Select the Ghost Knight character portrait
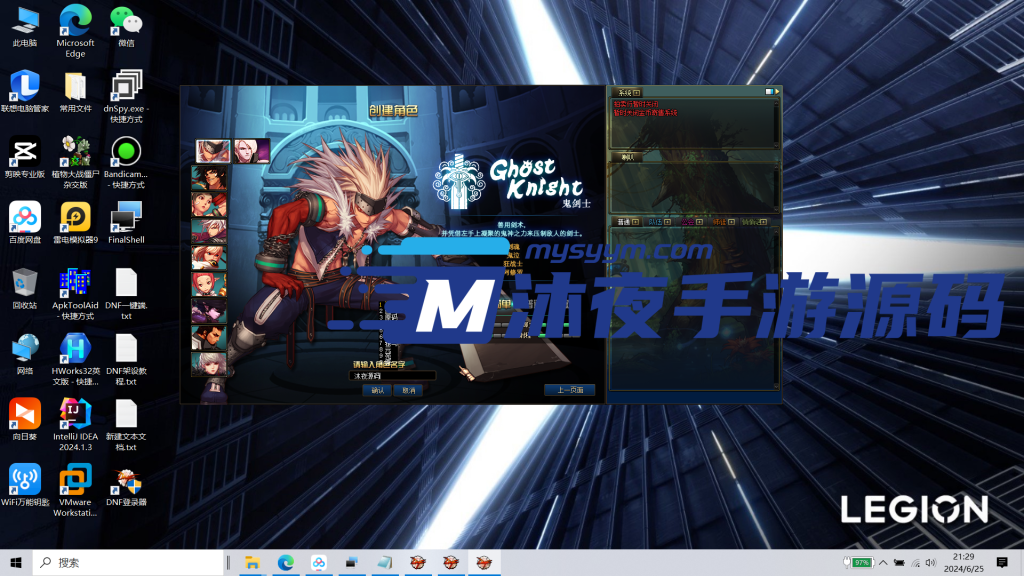 [x=211, y=151]
